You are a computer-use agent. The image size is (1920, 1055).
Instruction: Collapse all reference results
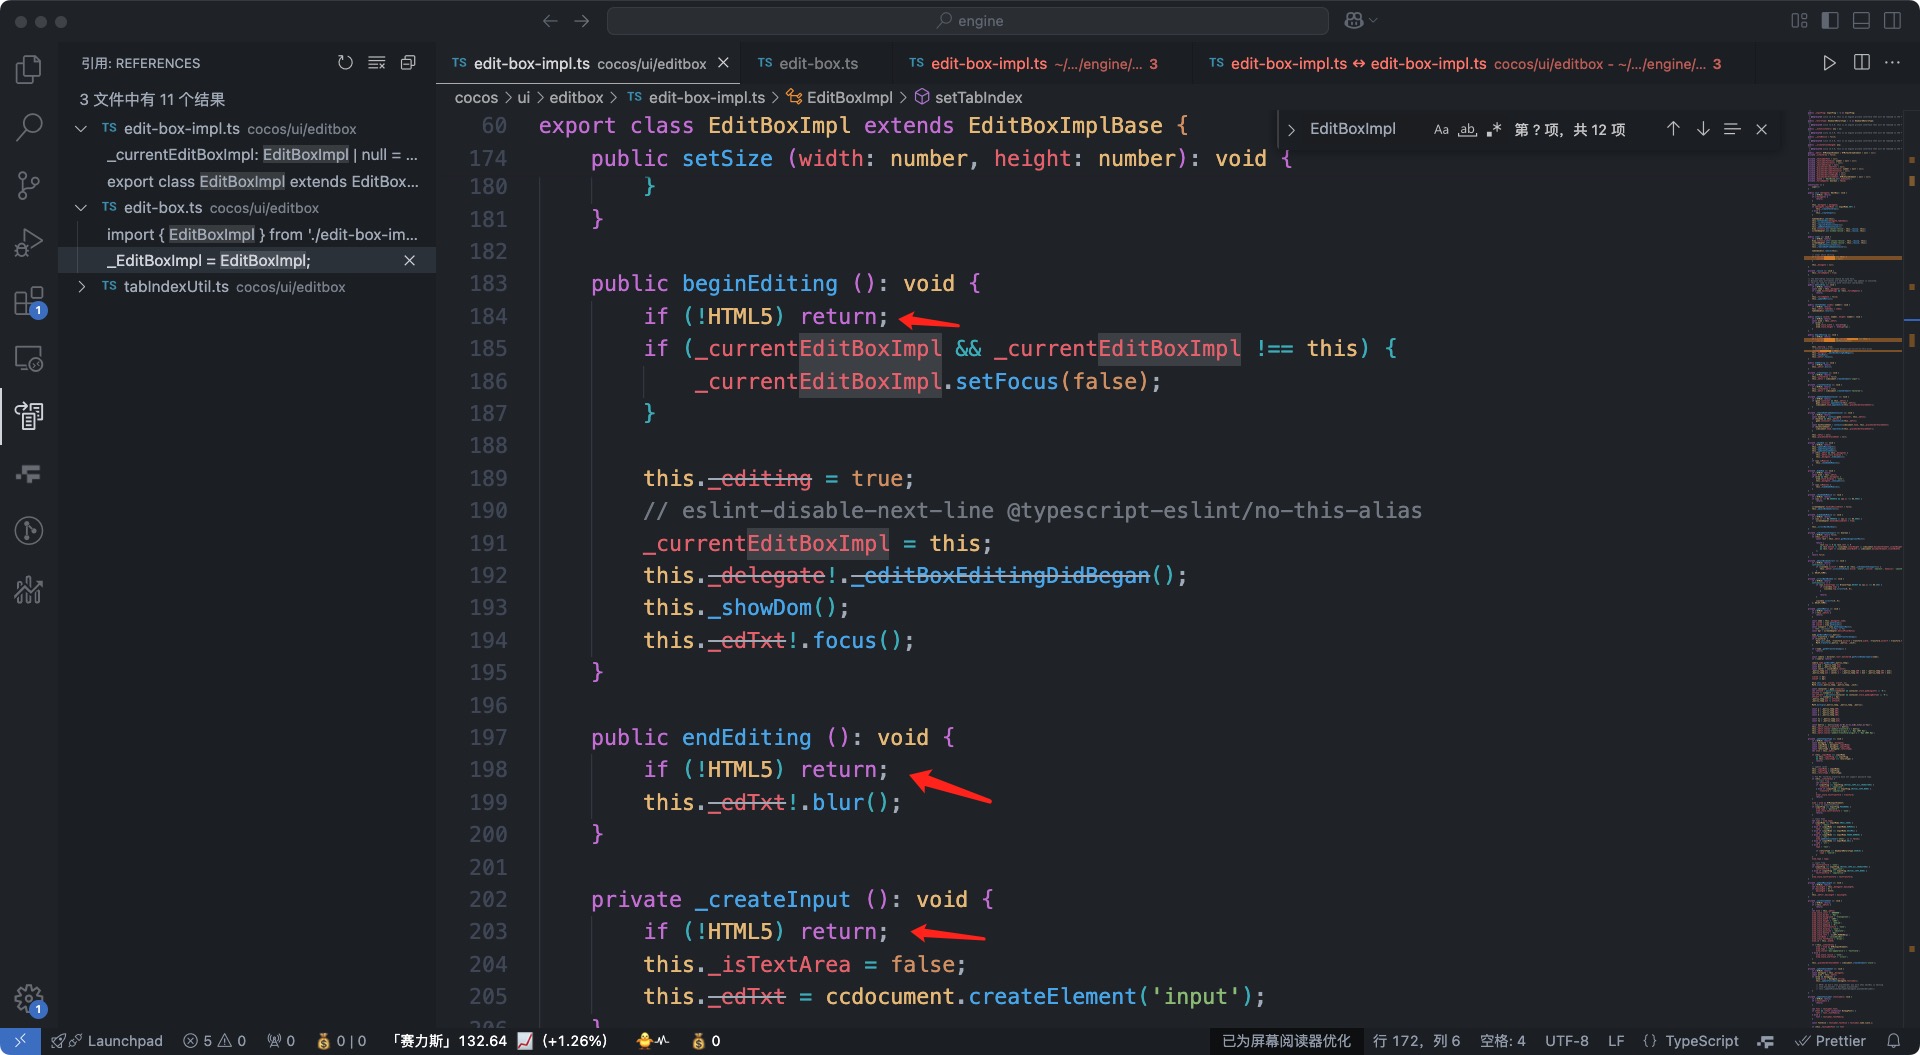[x=408, y=63]
